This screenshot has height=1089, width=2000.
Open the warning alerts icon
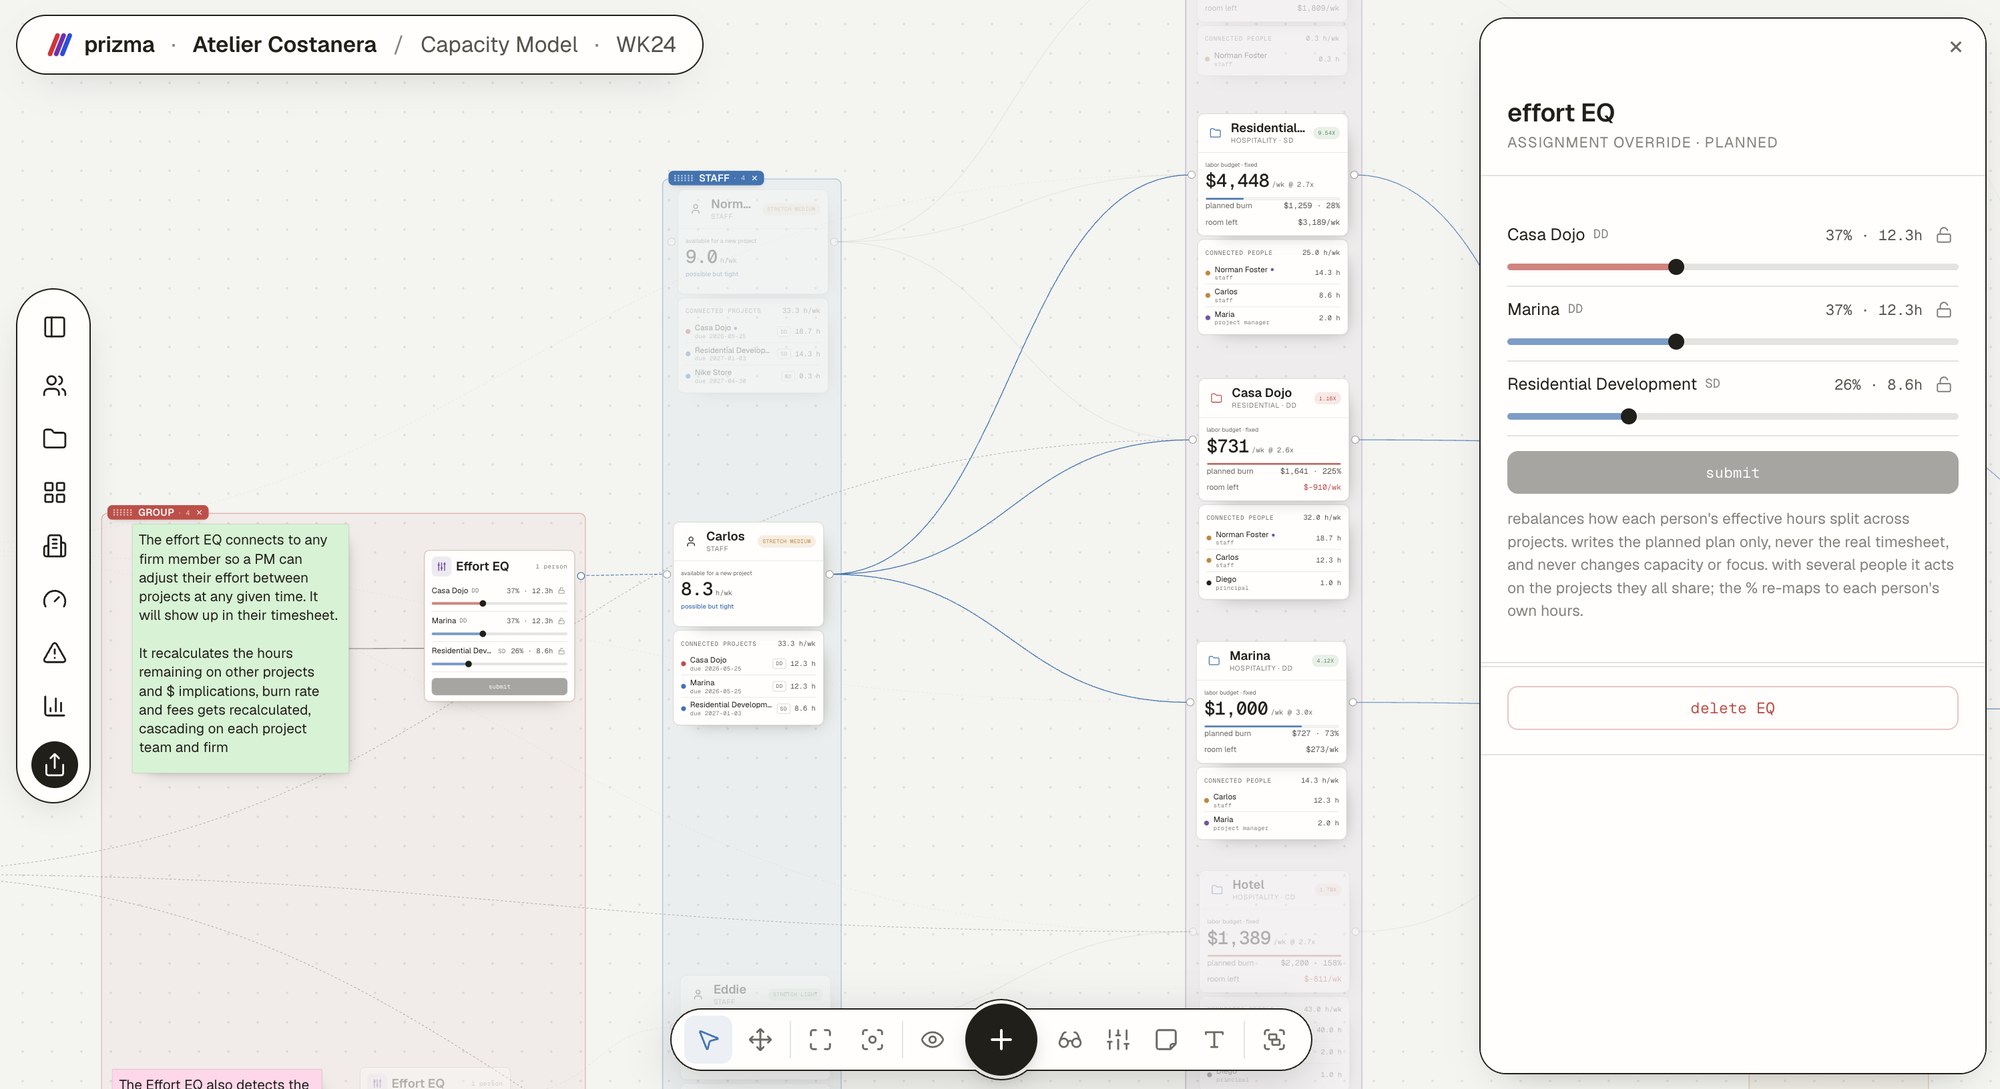pos(55,653)
